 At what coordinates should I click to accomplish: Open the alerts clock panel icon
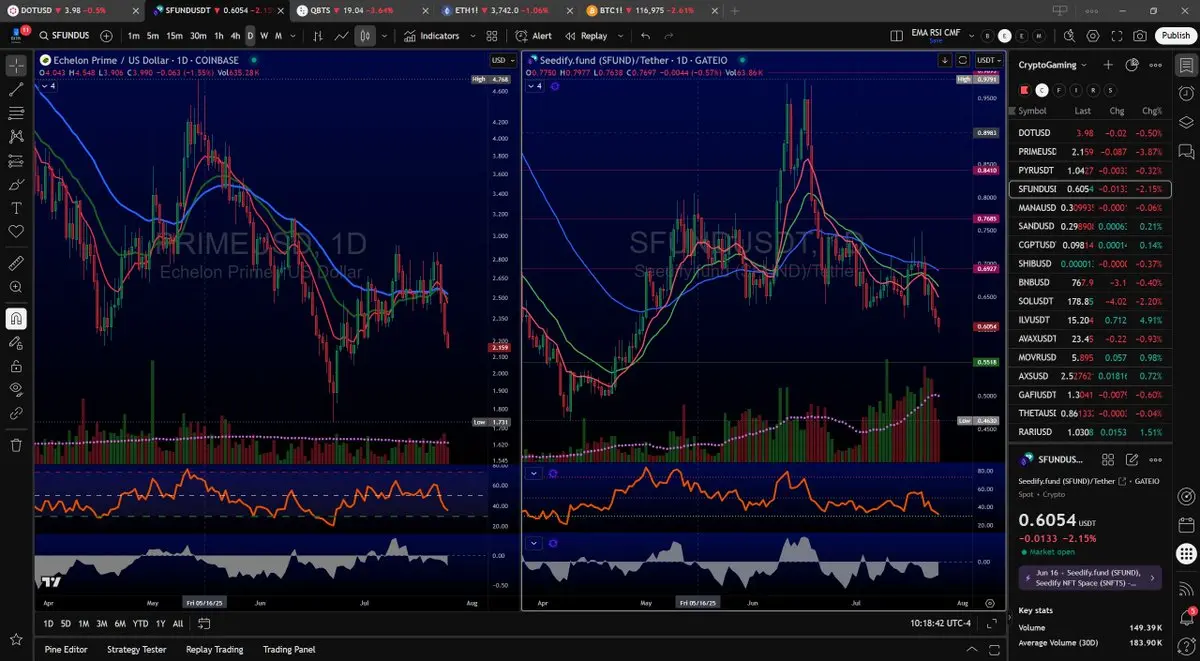1186,93
